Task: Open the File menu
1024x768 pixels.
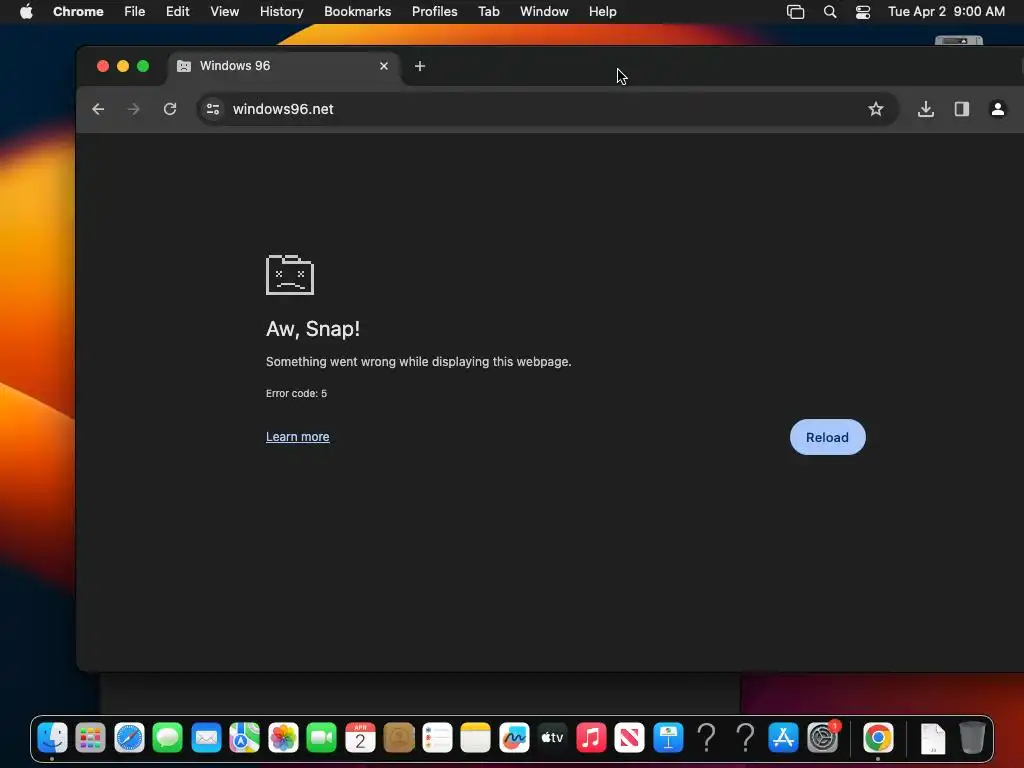Action: 135,12
